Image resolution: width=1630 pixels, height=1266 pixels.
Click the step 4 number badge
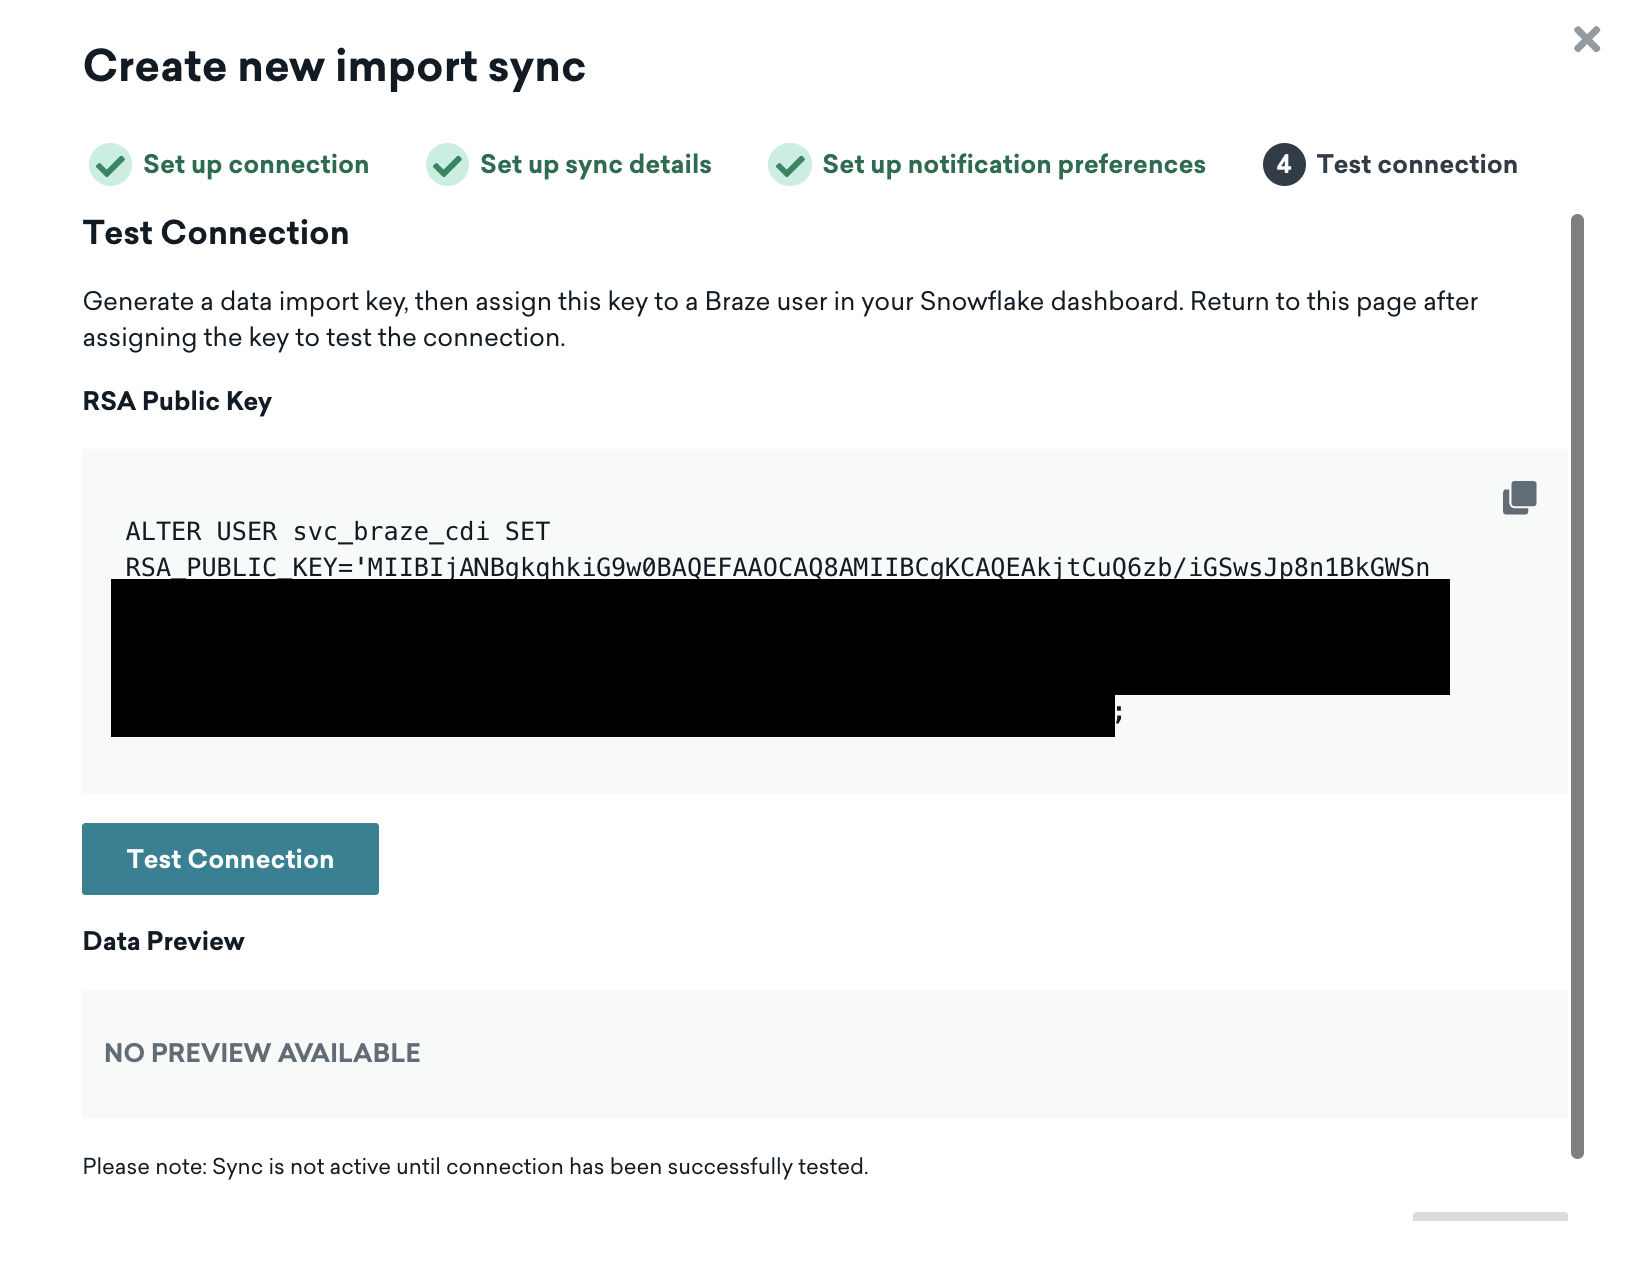(1283, 165)
